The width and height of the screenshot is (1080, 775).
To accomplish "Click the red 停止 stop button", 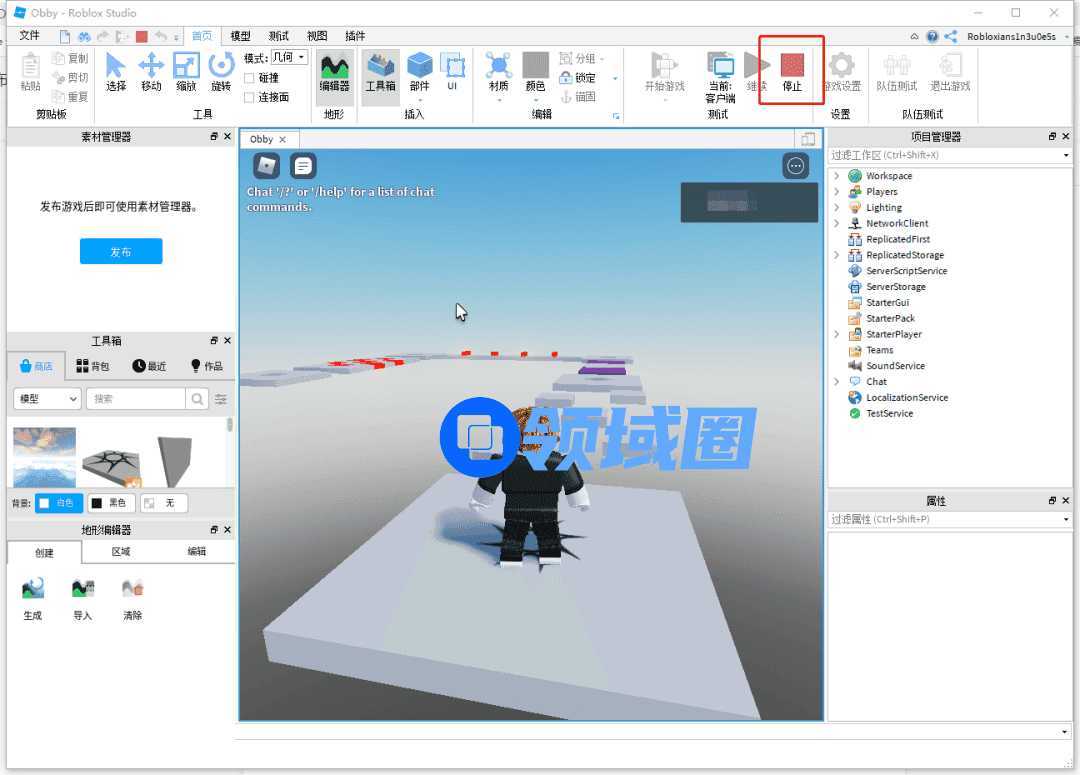I will coord(791,70).
